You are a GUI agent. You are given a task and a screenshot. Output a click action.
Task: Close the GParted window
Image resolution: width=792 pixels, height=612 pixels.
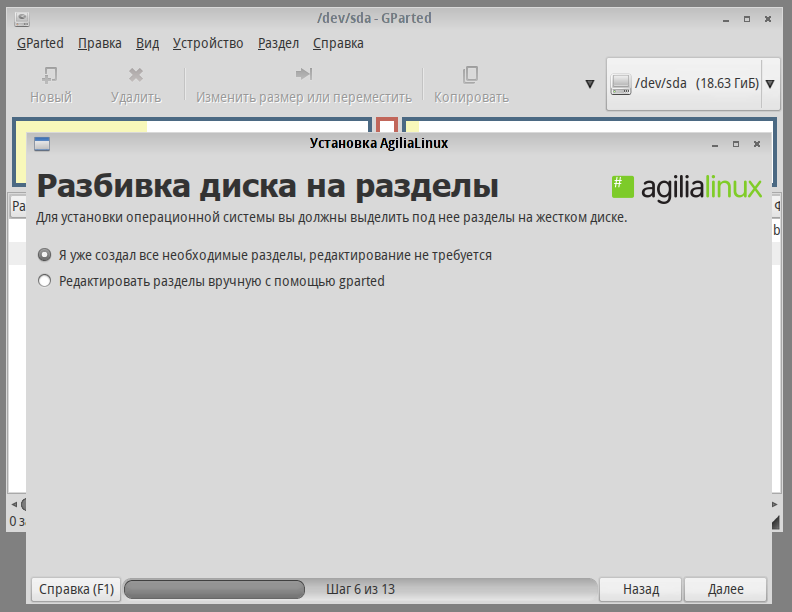click(768, 19)
